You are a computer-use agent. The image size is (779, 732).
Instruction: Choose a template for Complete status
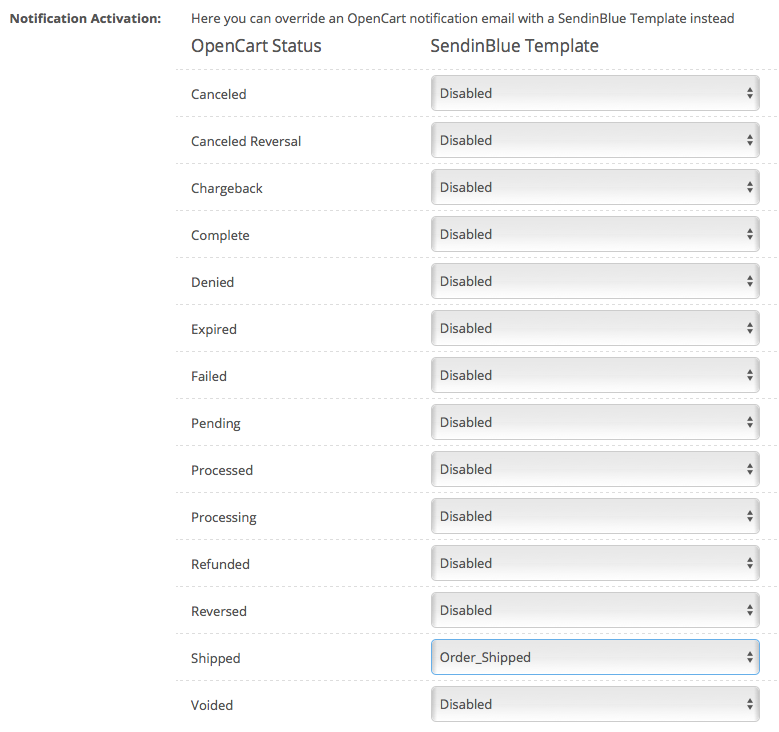pos(595,235)
